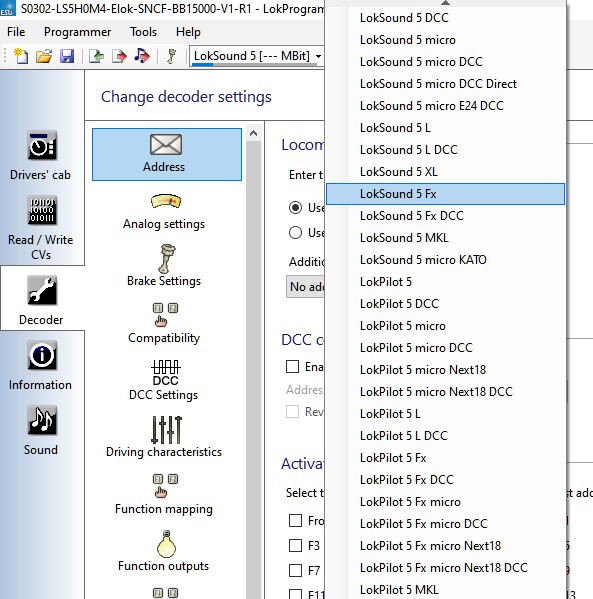Open Function mapping category
The image size is (593, 599).
pos(164,494)
